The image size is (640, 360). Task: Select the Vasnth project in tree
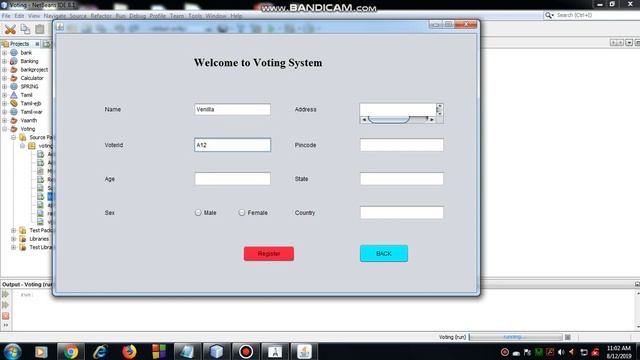coord(29,120)
